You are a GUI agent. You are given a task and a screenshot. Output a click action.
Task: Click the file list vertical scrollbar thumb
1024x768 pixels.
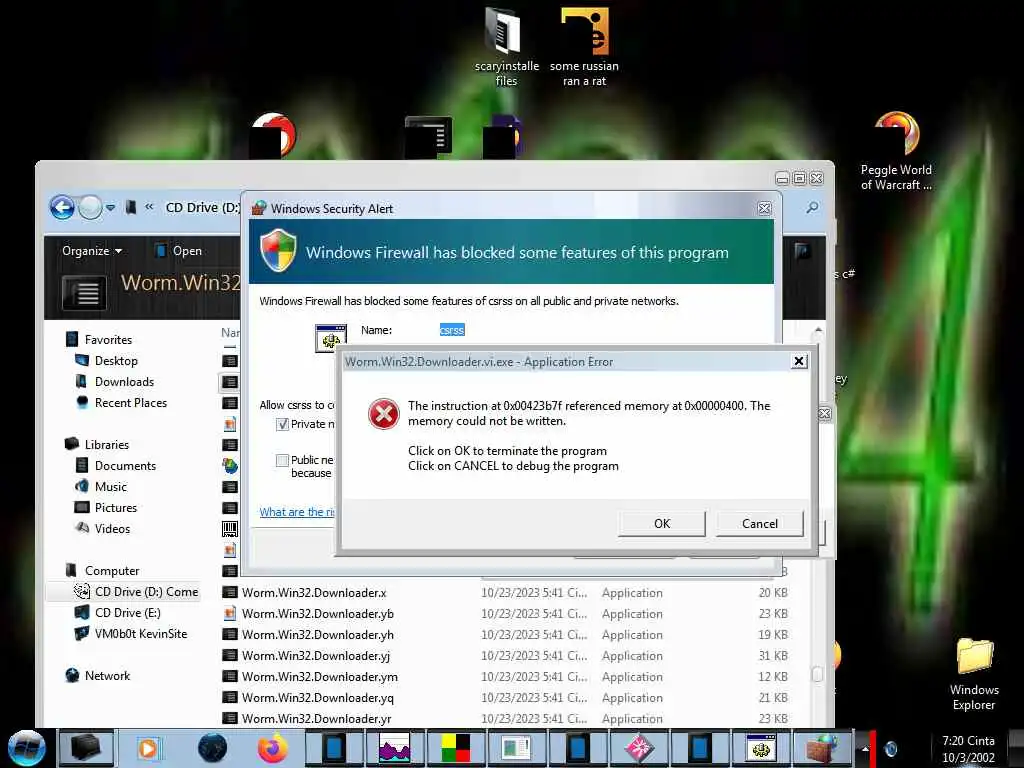(x=817, y=673)
